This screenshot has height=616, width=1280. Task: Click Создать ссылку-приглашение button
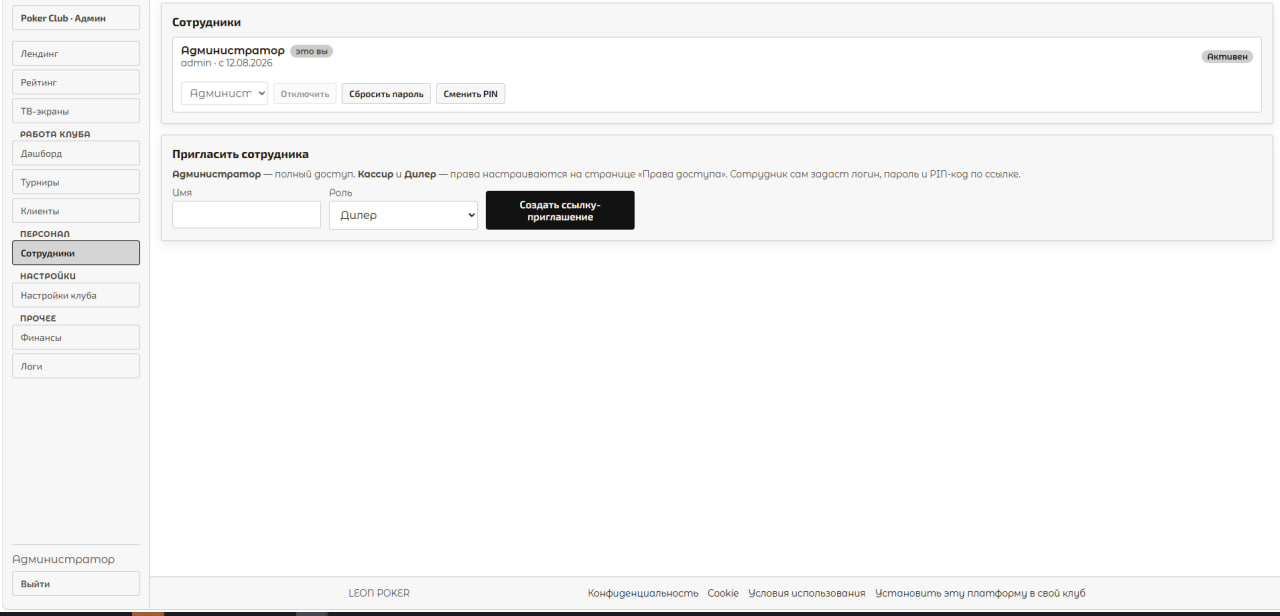560,211
